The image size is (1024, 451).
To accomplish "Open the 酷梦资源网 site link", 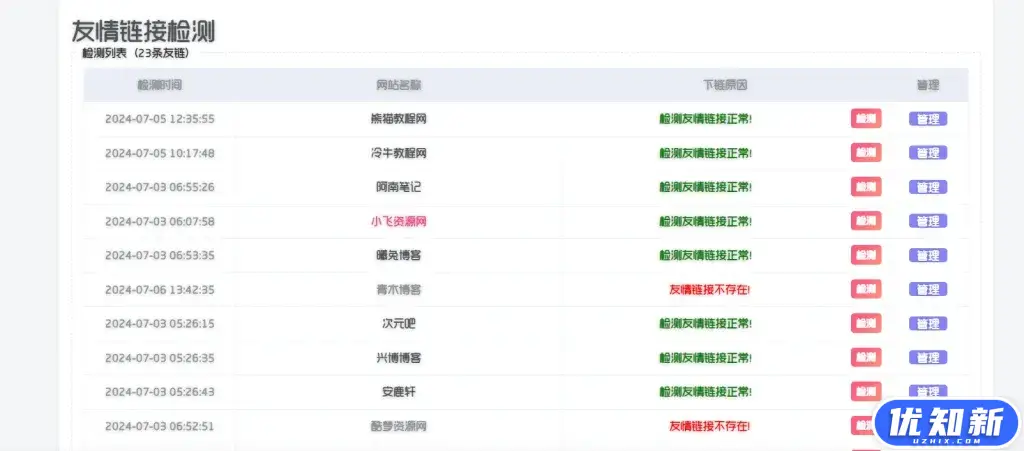I will tap(398, 426).
